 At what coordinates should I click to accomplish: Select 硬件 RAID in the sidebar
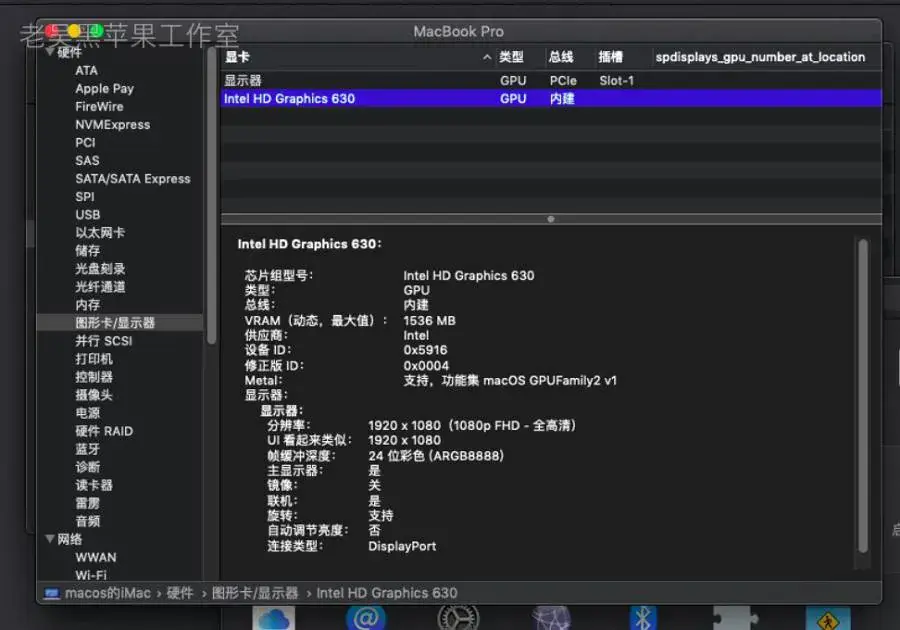pyautogui.click(x=104, y=431)
